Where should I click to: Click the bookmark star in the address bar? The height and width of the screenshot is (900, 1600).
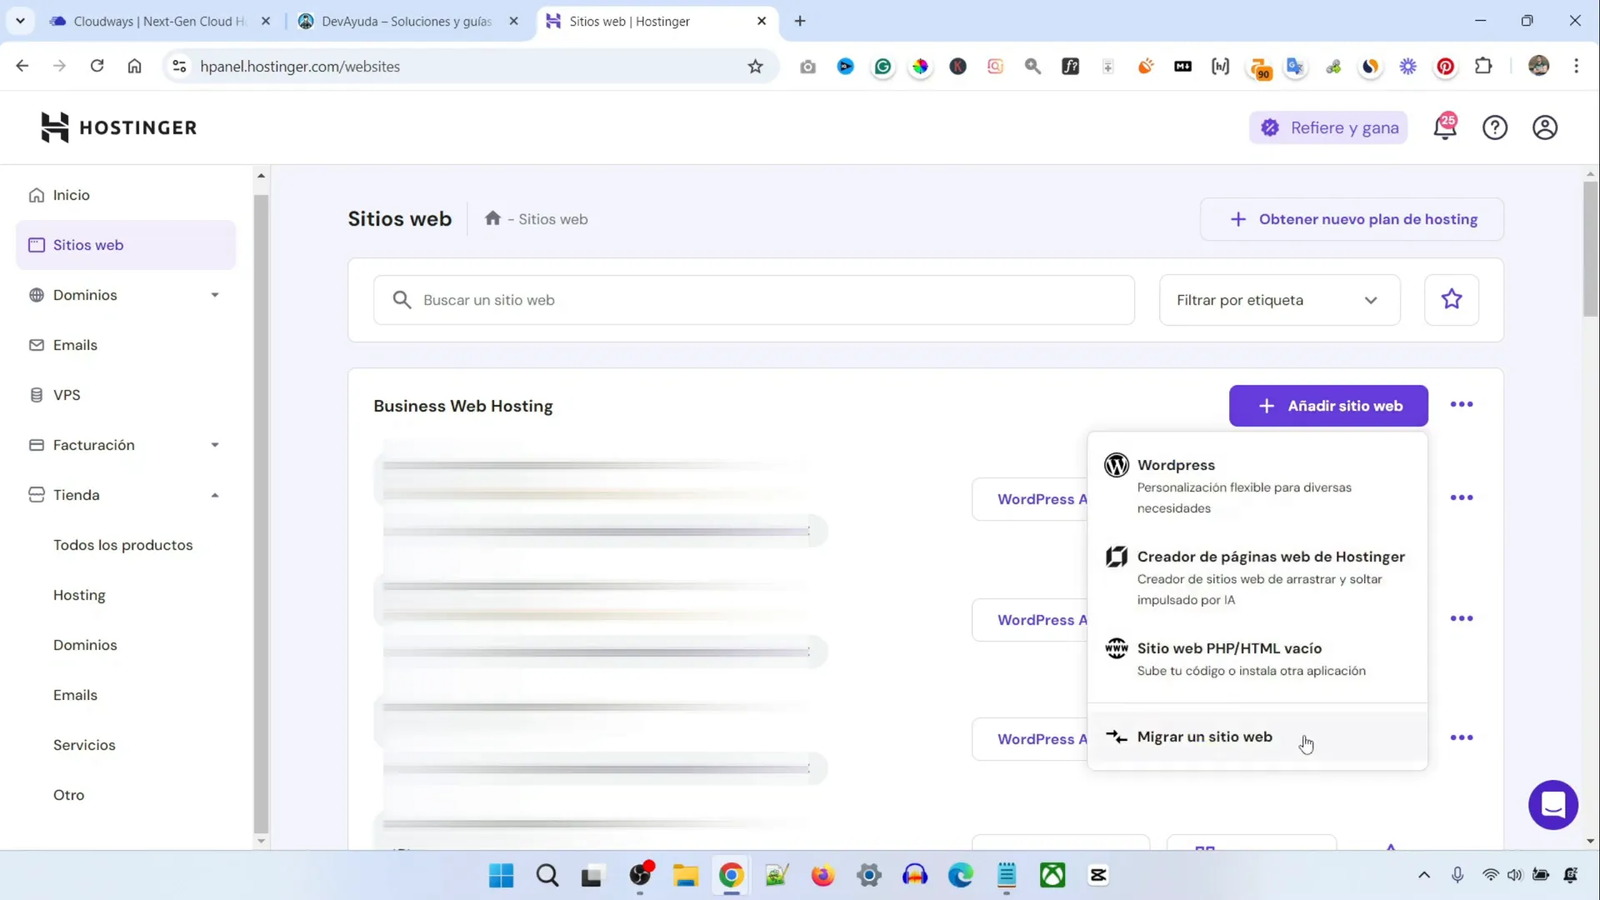point(755,66)
